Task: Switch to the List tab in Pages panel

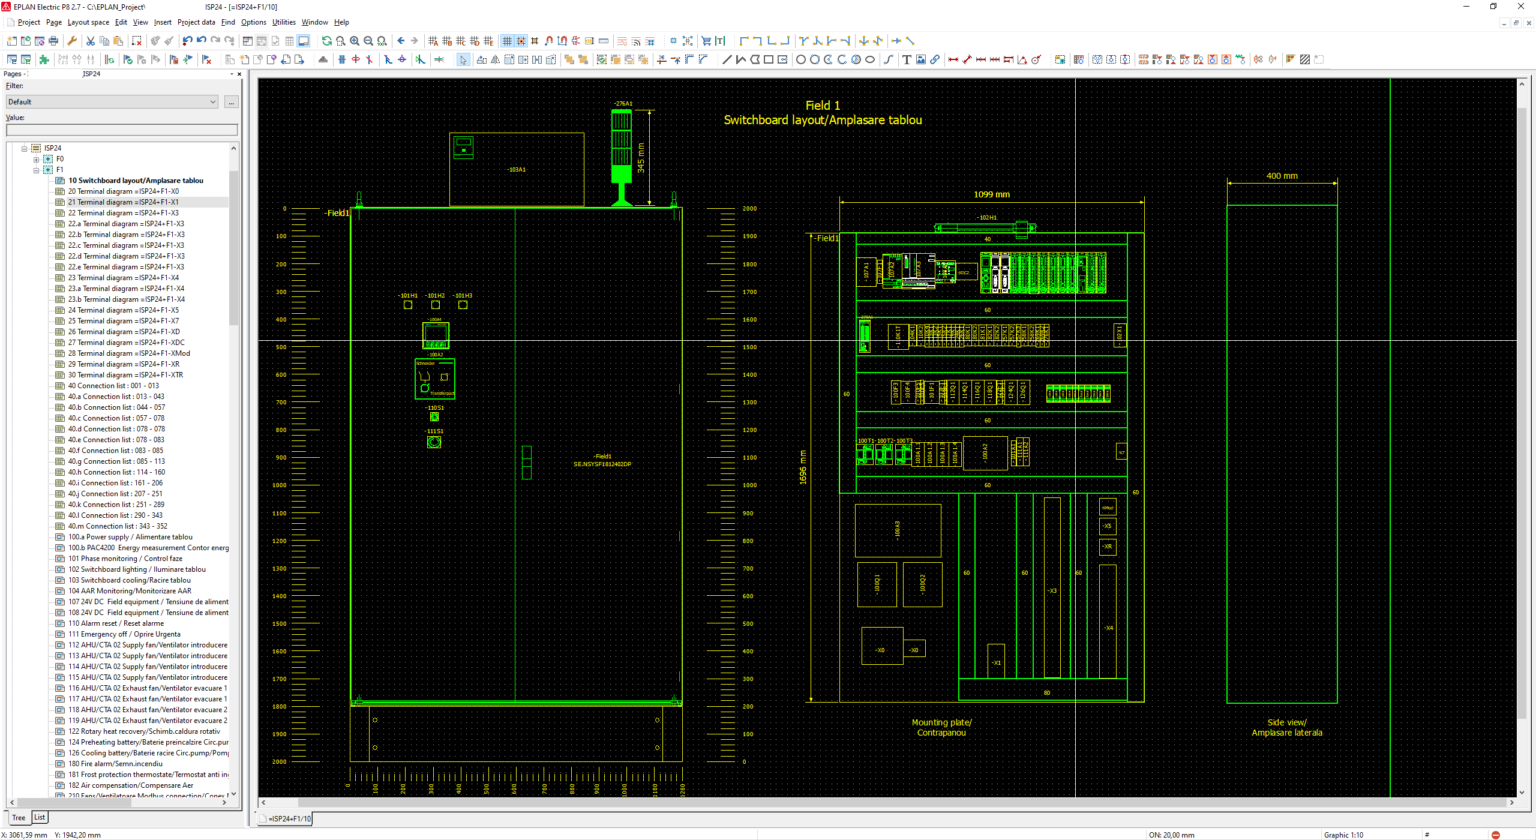Action: (38, 817)
